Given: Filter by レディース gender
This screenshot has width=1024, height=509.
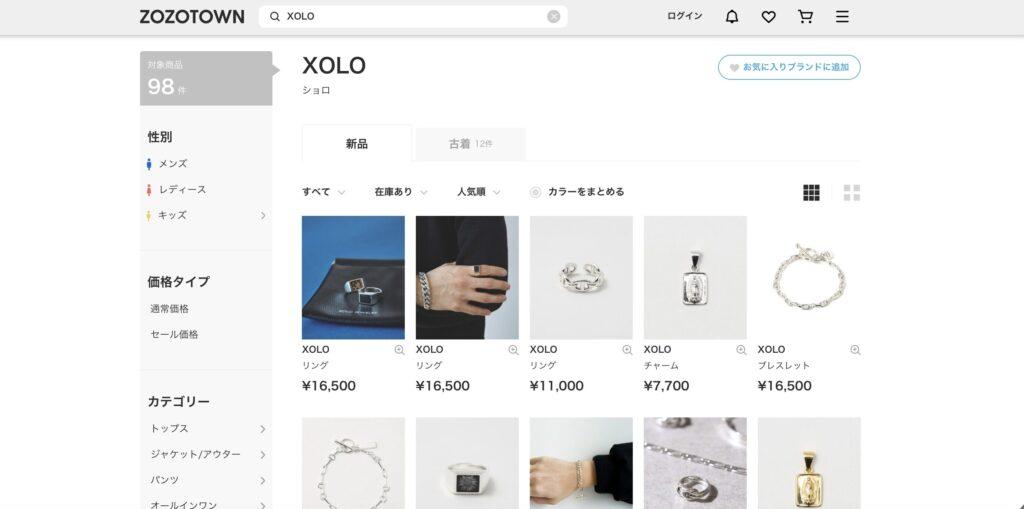Looking at the screenshot, I should 176,189.
